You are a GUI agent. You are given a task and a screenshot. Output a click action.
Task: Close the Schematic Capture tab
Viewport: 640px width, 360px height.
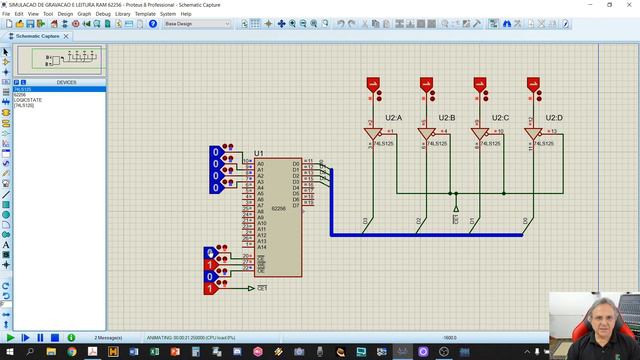point(66,36)
